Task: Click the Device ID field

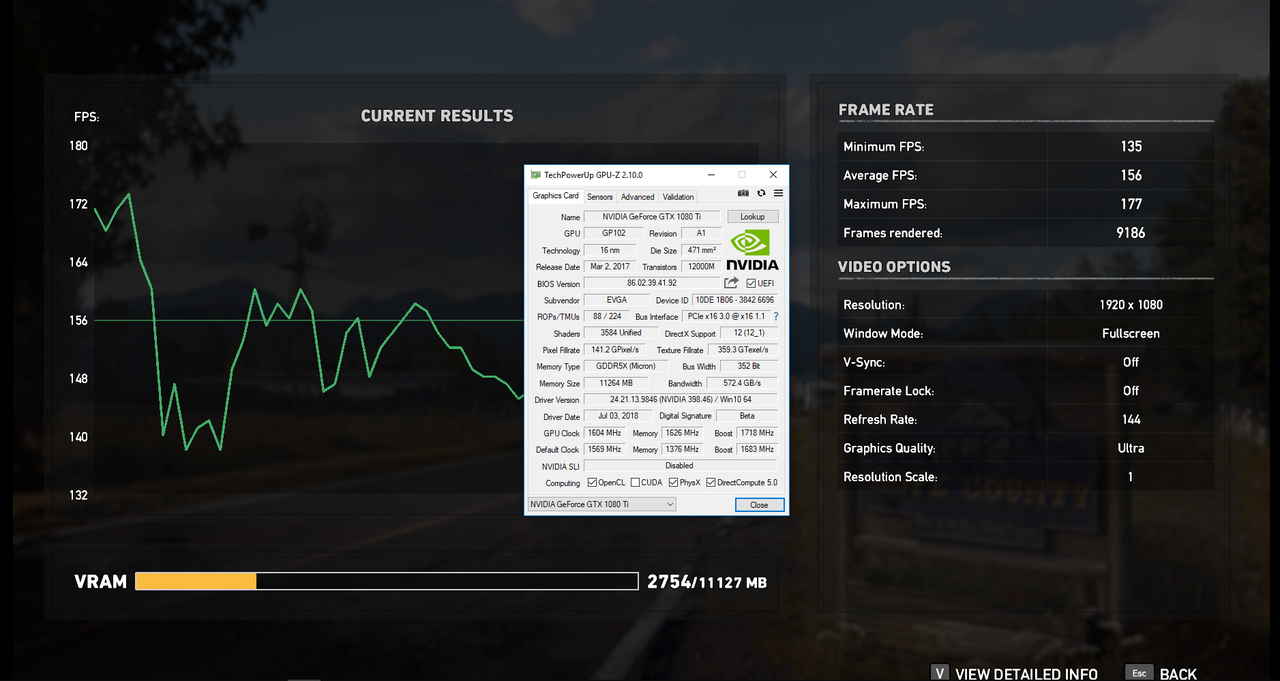Action: [x=735, y=300]
